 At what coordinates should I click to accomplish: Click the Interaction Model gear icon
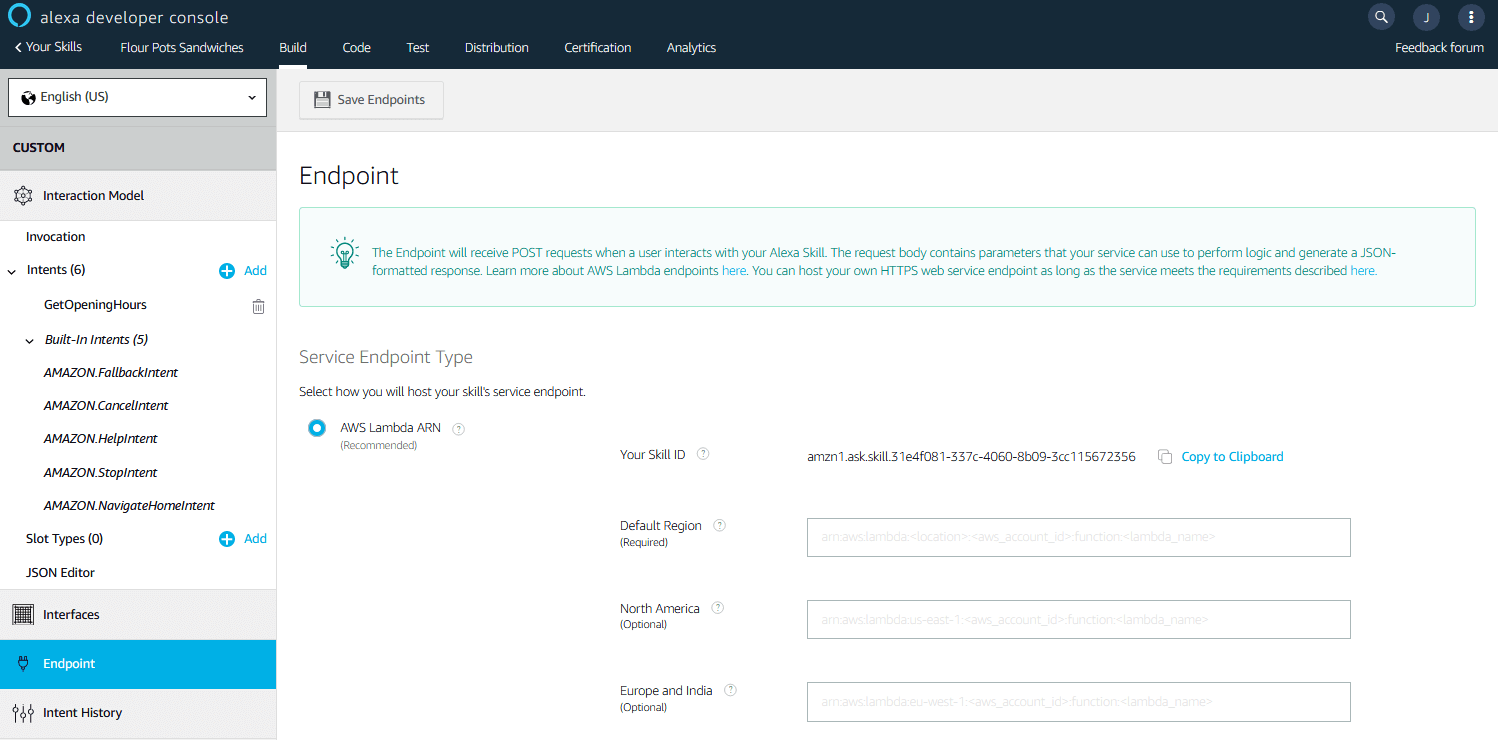[23, 196]
